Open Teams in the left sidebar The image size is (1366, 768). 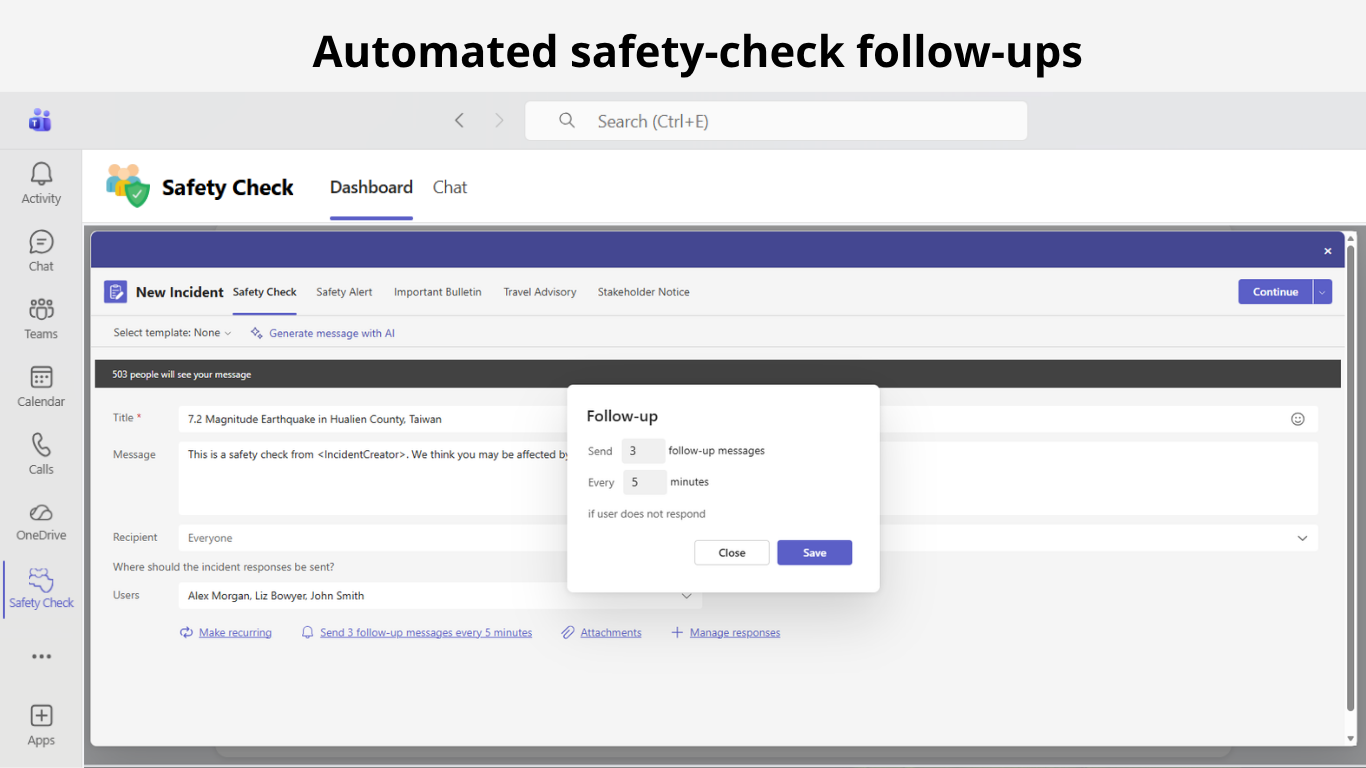point(41,319)
